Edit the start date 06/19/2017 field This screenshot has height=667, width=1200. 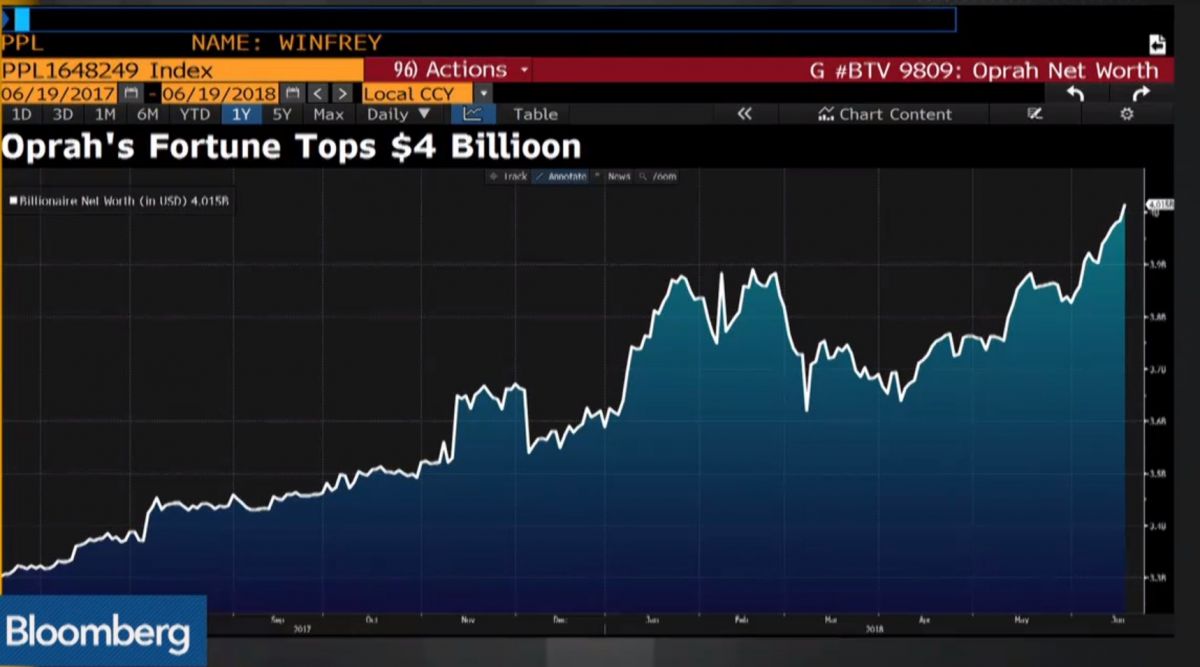pos(60,93)
